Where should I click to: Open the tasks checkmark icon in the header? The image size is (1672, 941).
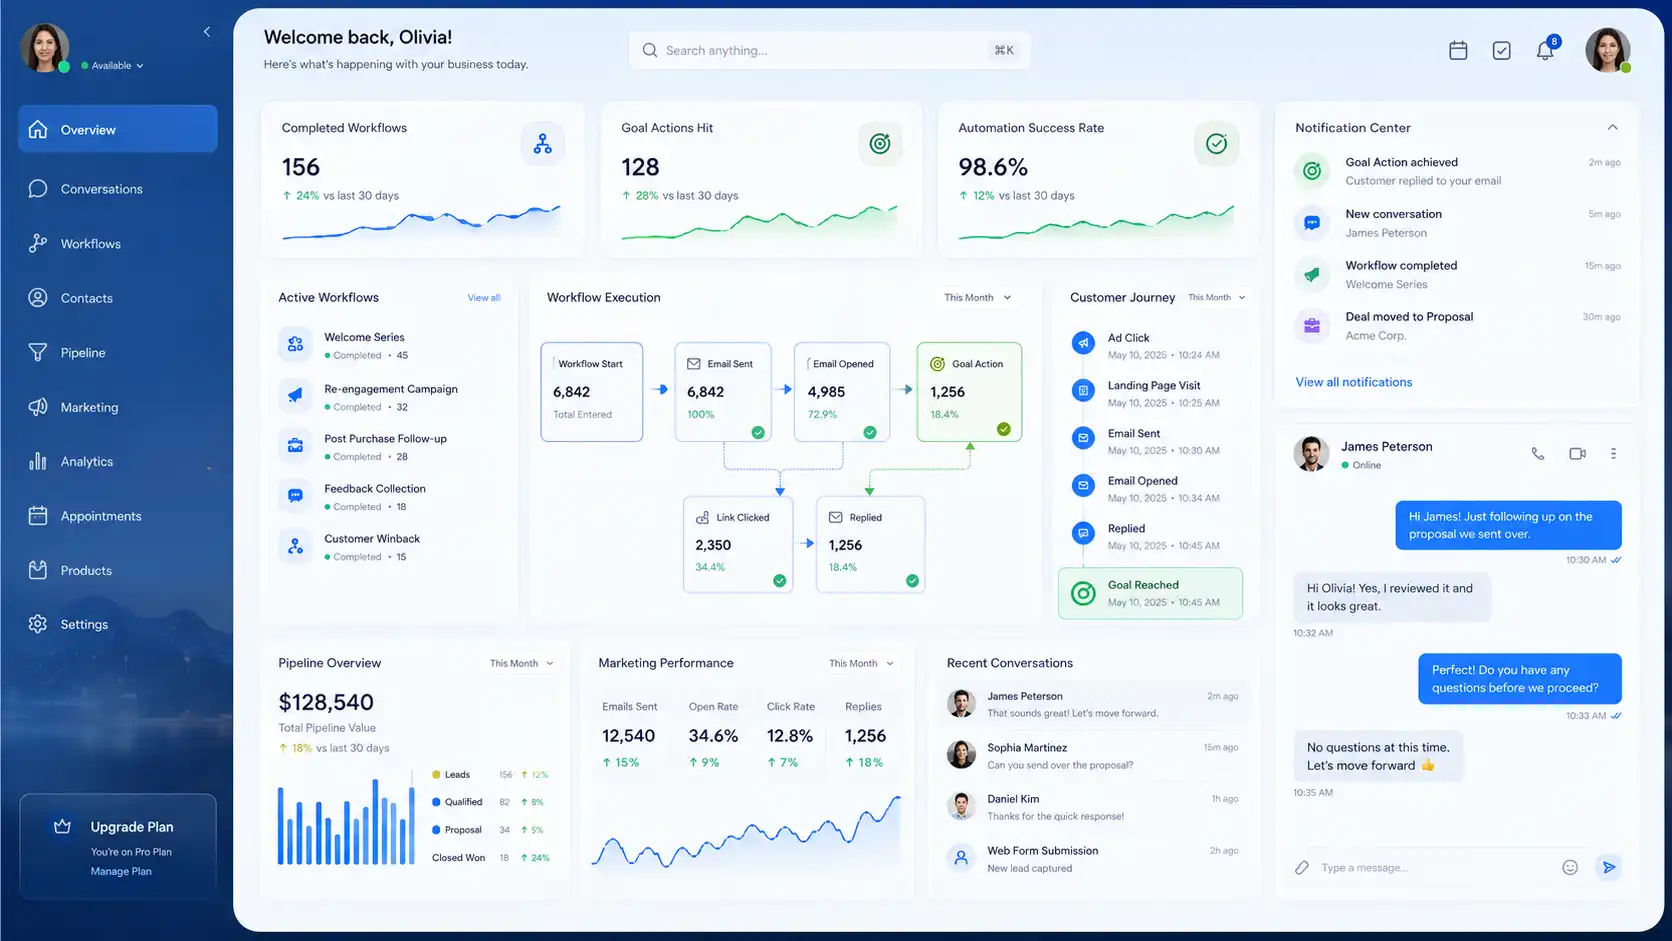1501,50
